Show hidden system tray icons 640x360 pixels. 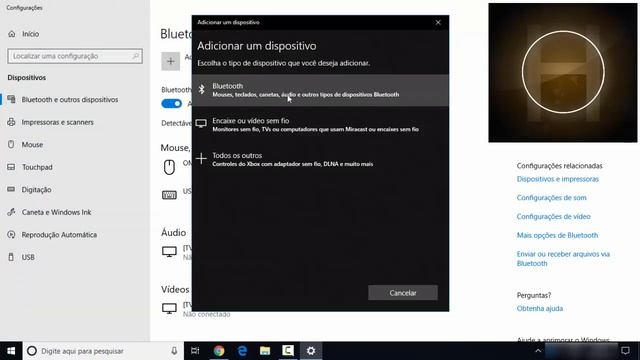(x=538, y=351)
